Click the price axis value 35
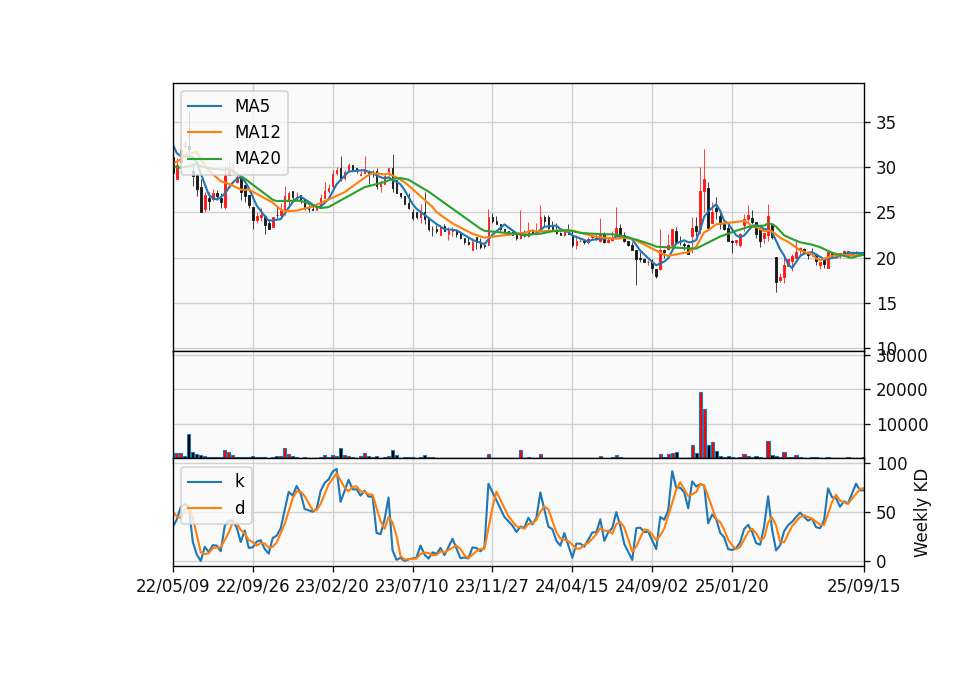960x690 pixels. (886, 123)
